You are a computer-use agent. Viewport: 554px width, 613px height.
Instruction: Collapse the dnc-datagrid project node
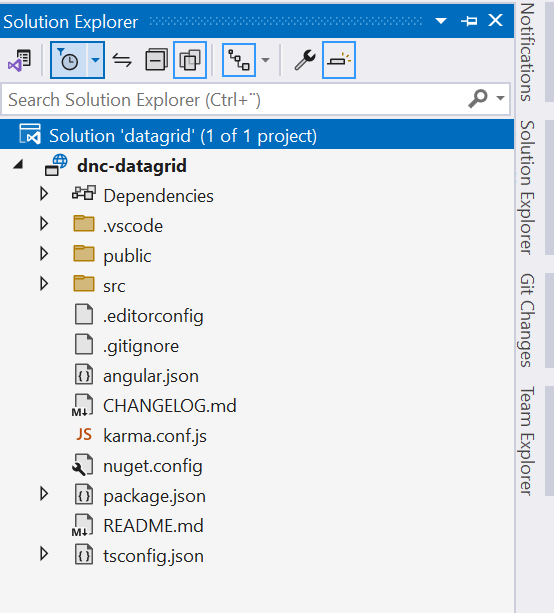[x=18, y=165]
